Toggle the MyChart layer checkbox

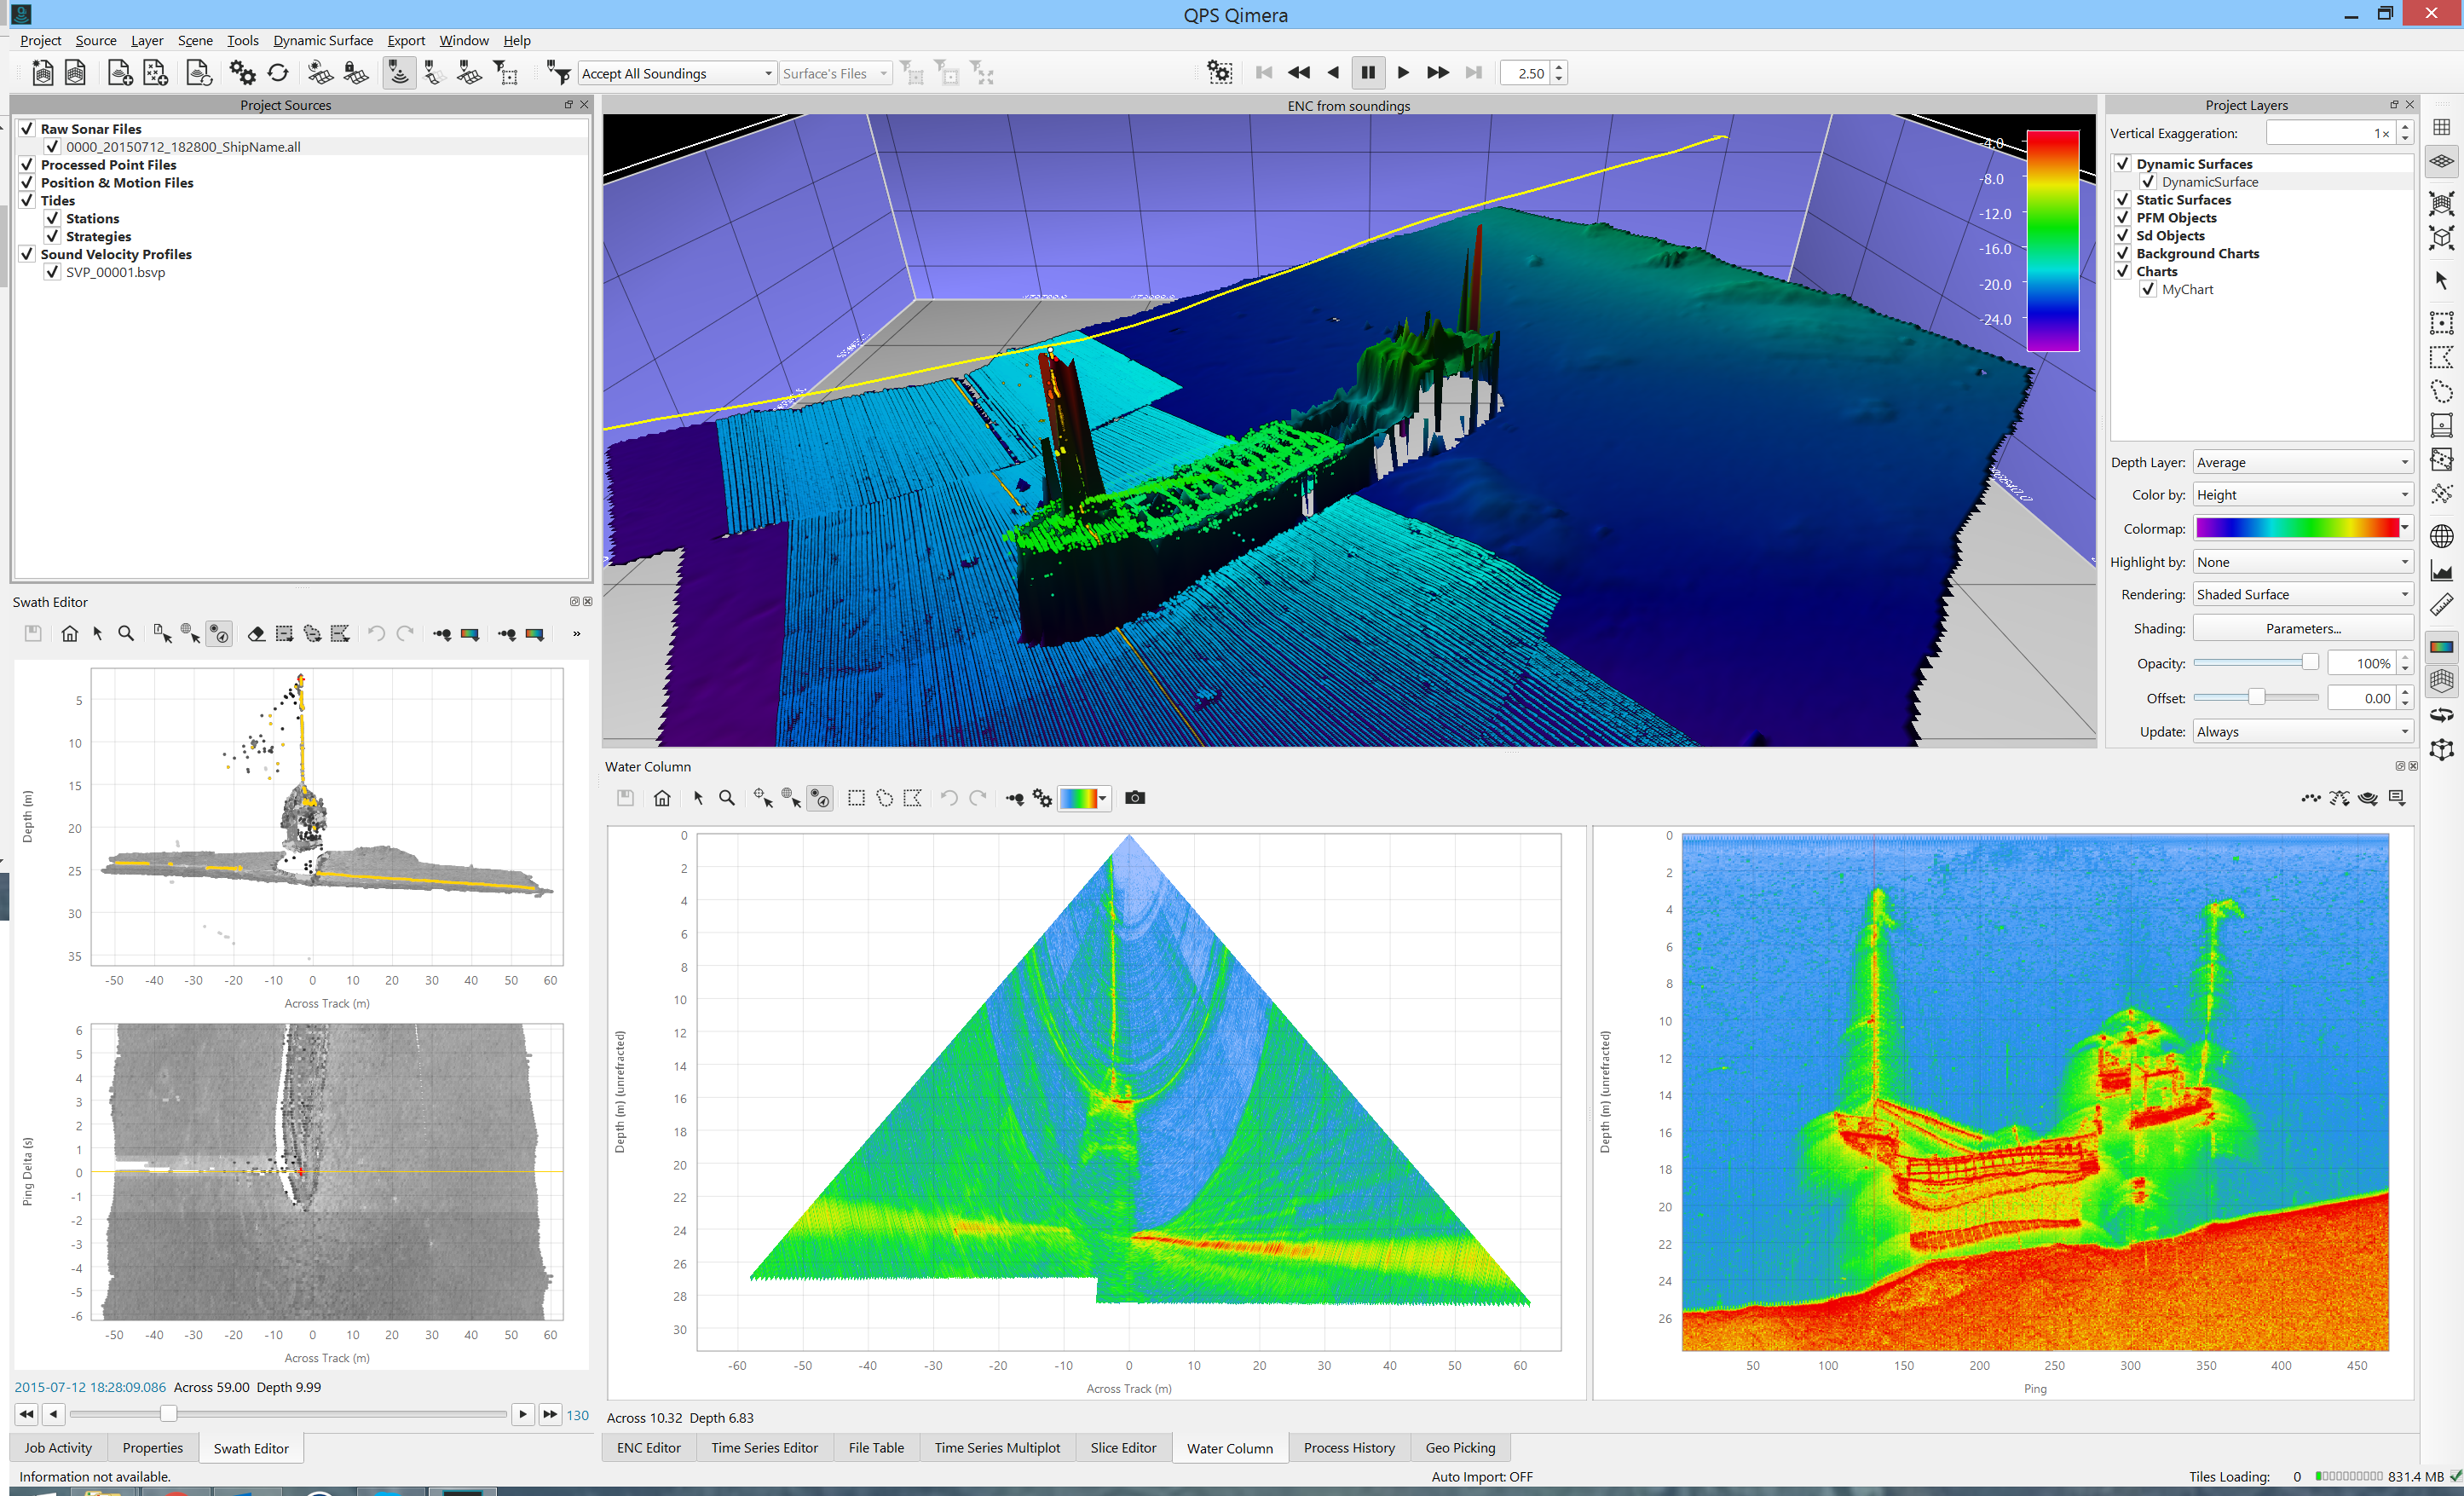click(x=2147, y=289)
